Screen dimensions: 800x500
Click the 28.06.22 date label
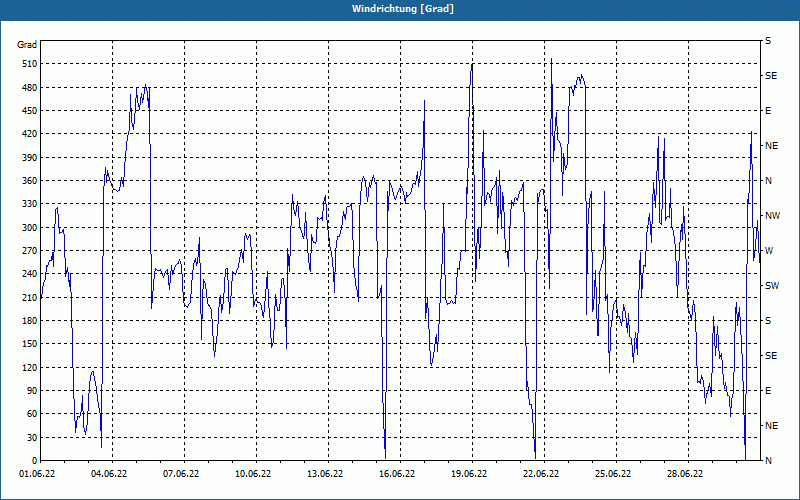[x=685, y=474]
